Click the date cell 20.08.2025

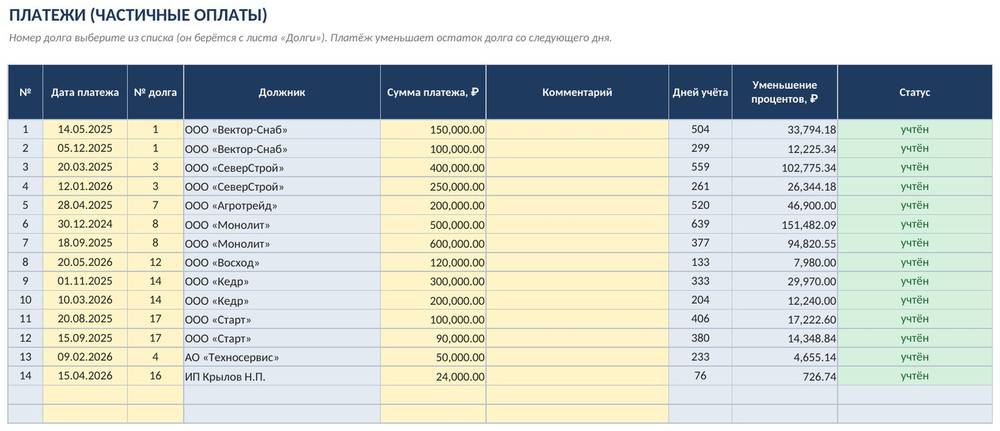[85, 319]
